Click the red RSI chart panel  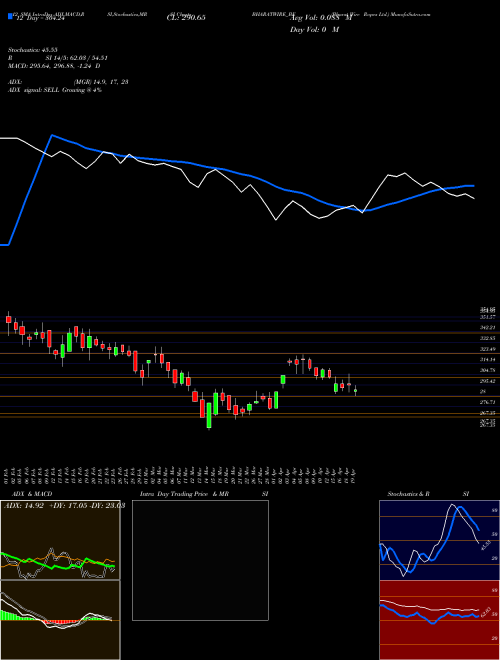point(439,620)
